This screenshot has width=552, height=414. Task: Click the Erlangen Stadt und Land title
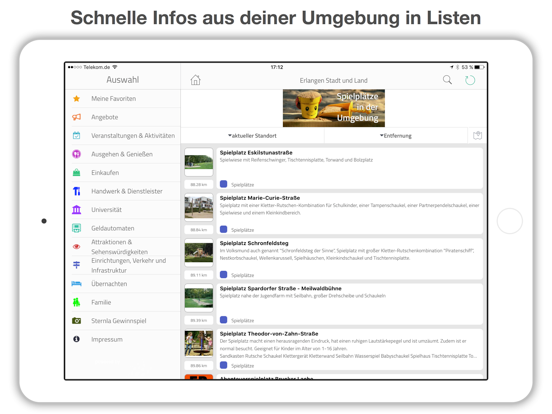pos(333,81)
